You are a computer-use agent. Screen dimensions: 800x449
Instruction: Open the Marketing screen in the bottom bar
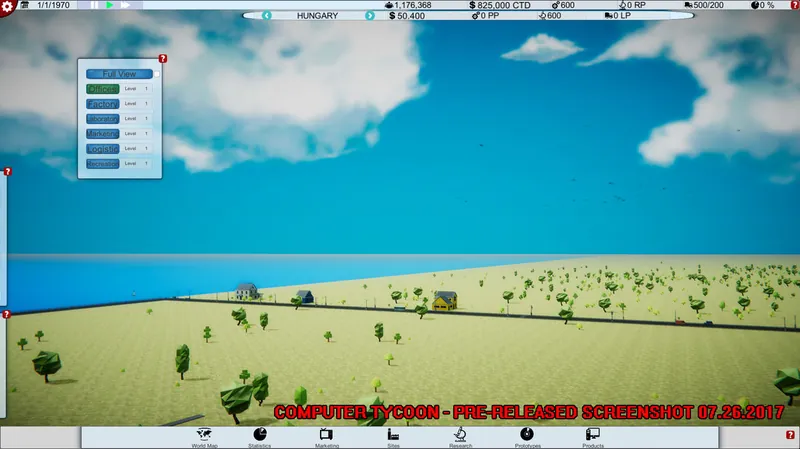327,437
